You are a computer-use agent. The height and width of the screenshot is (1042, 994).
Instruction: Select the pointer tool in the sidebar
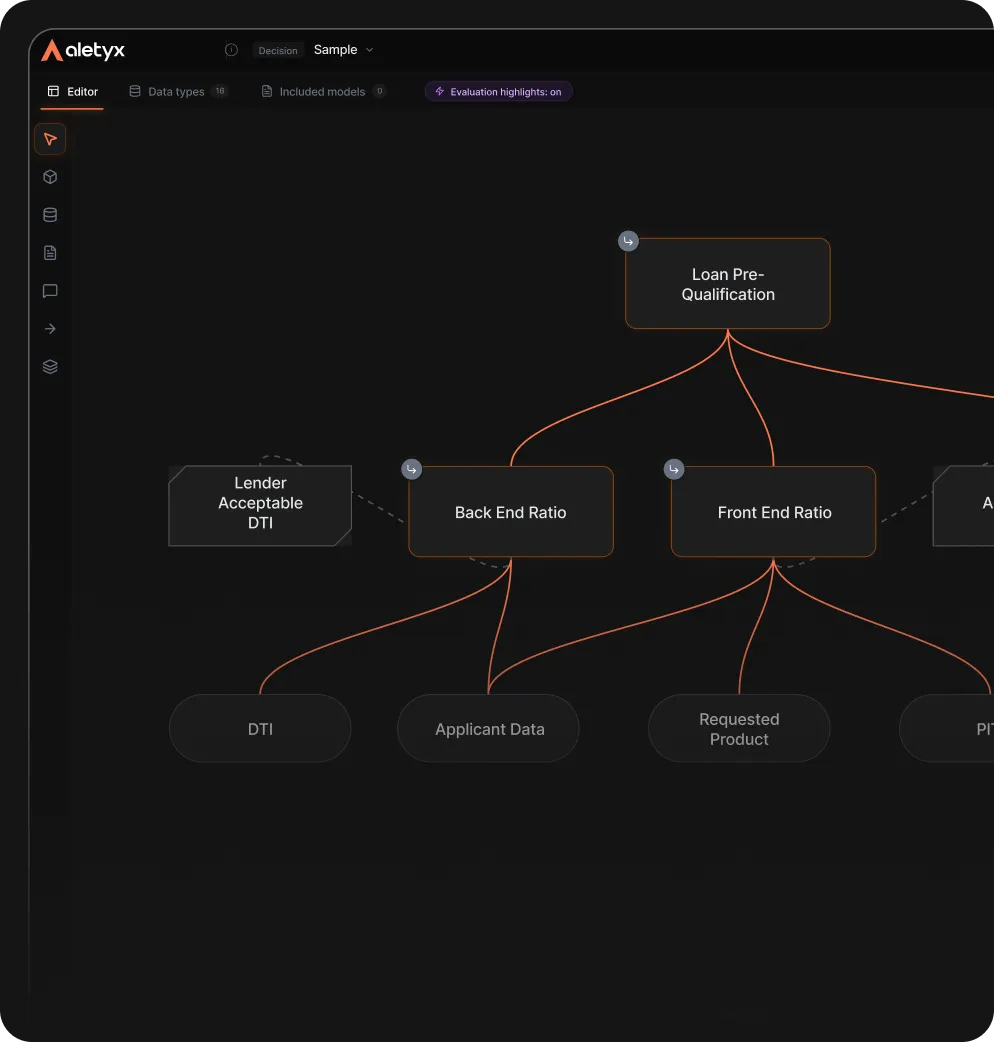tap(50, 139)
